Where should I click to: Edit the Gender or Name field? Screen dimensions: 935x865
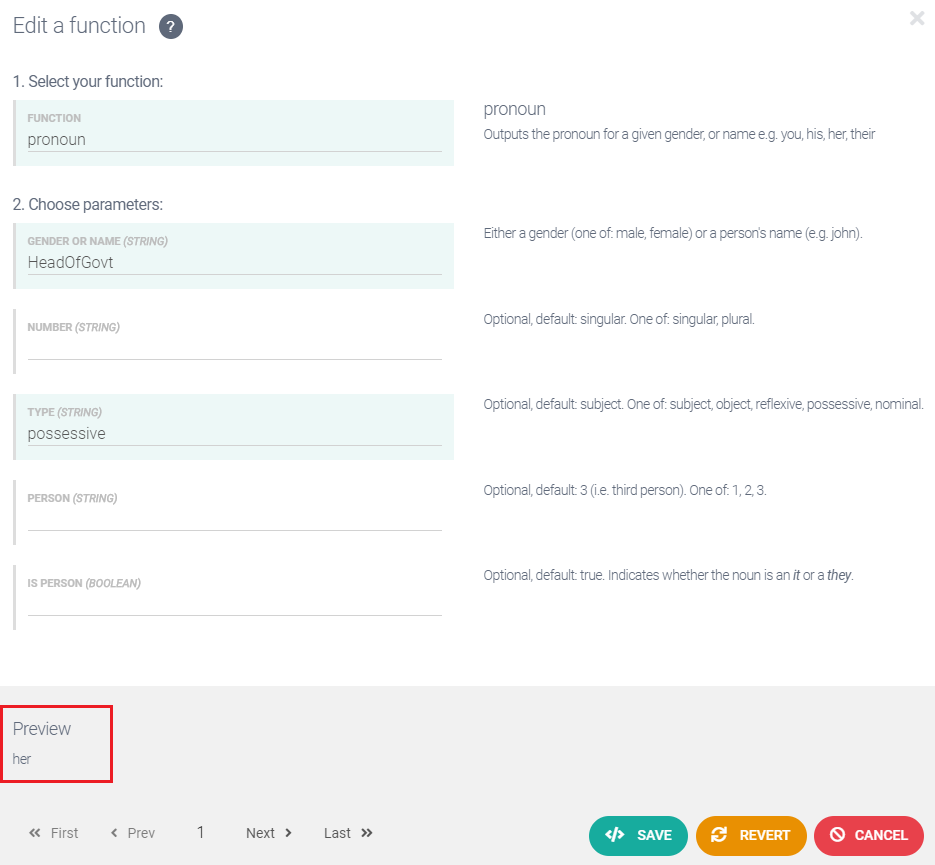(234, 263)
